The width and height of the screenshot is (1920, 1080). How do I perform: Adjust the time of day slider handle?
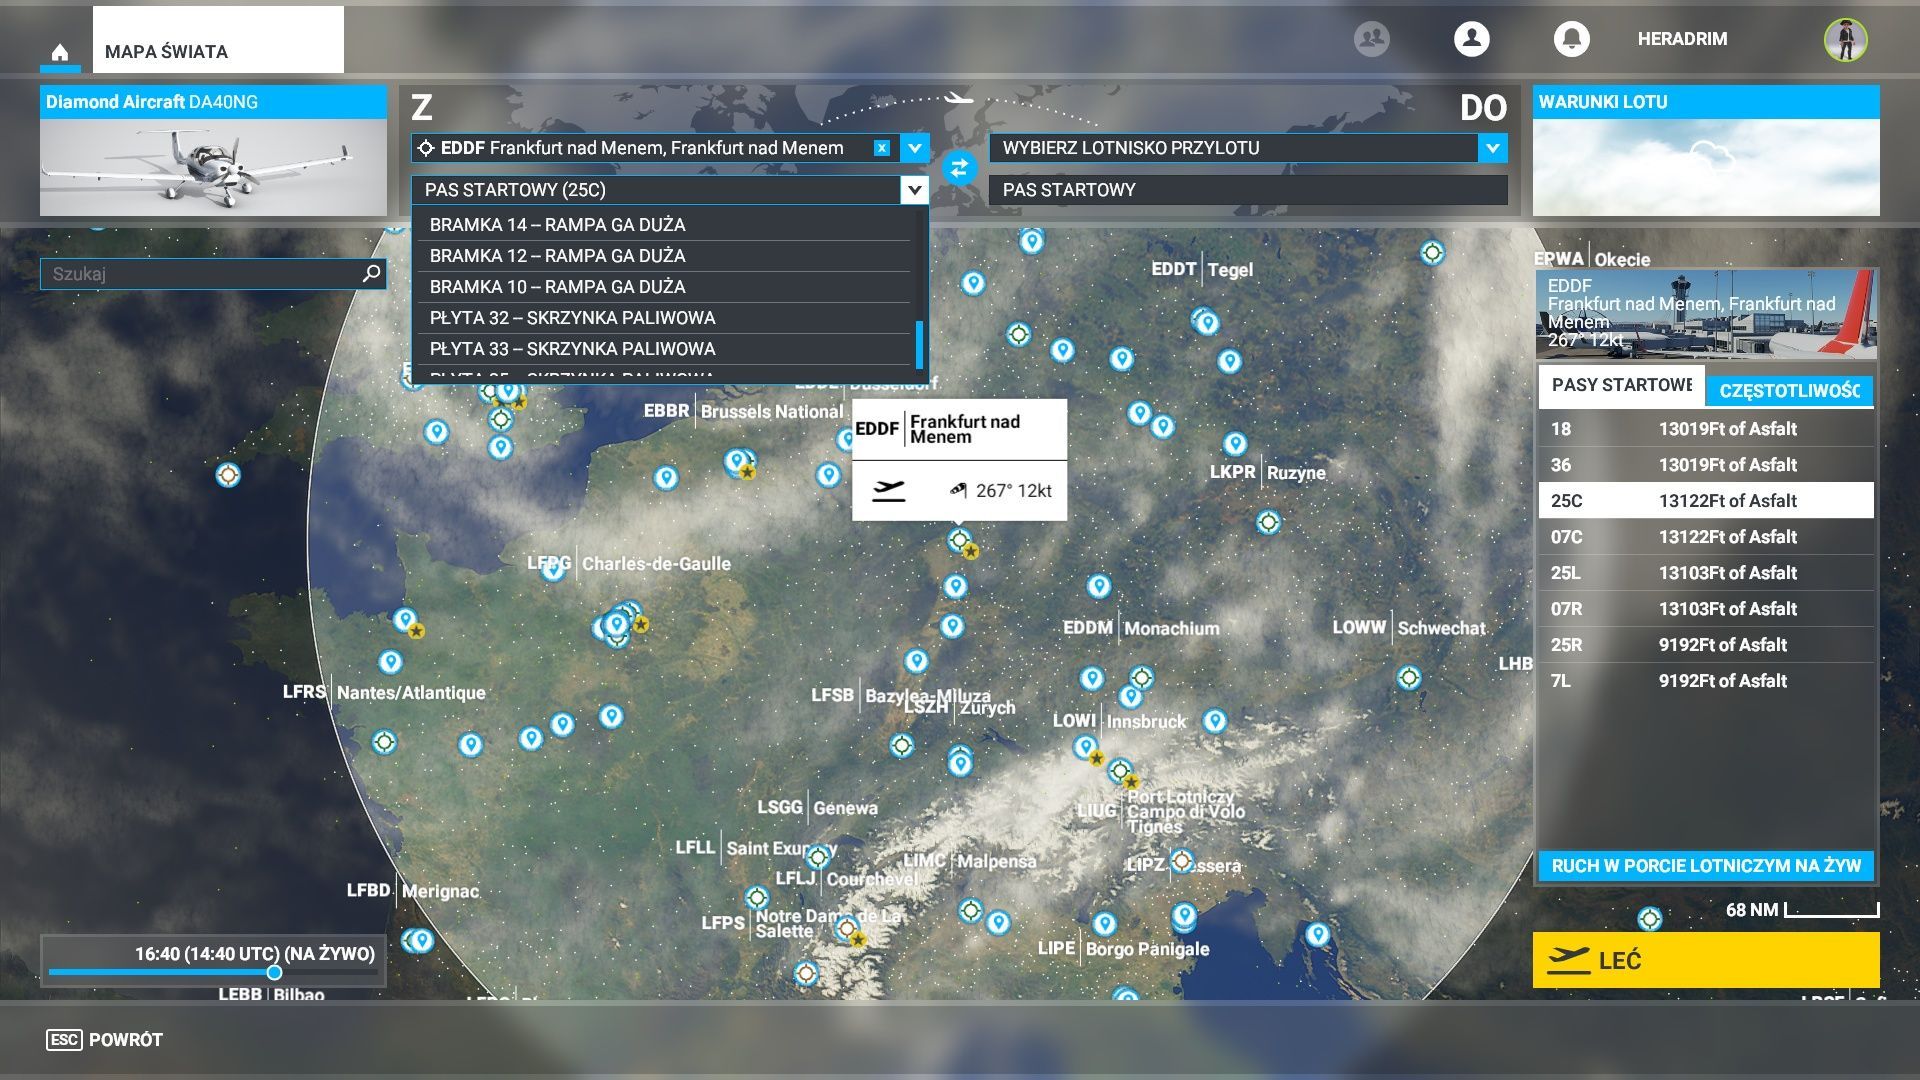coord(274,972)
